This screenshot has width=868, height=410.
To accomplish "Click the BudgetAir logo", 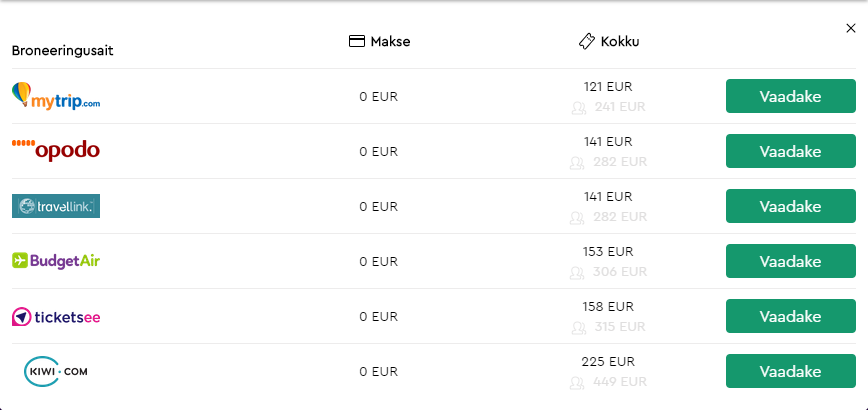I will [56, 261].
